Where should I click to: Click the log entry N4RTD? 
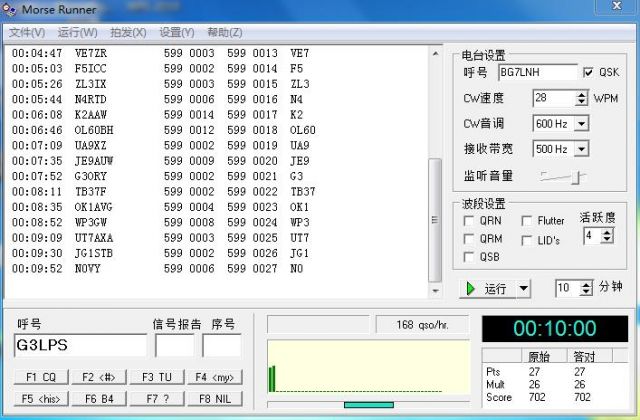click(x=91, y=99)
